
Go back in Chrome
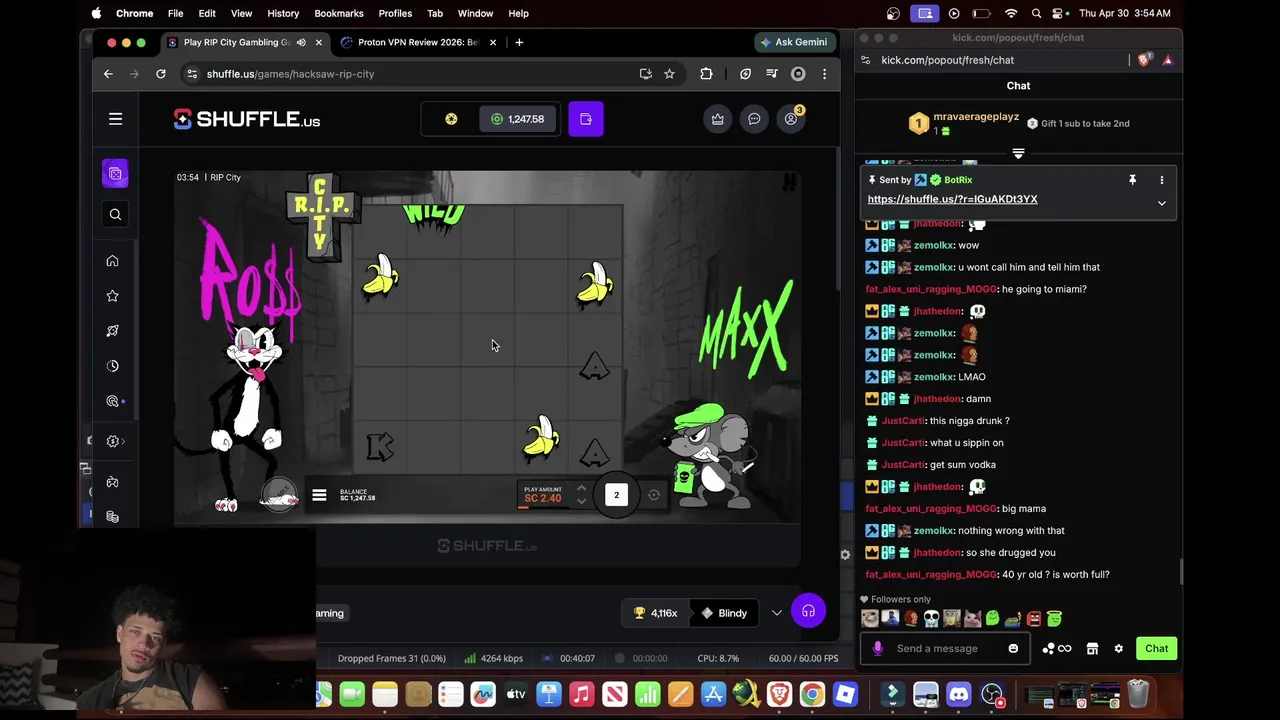click(108, 74)
